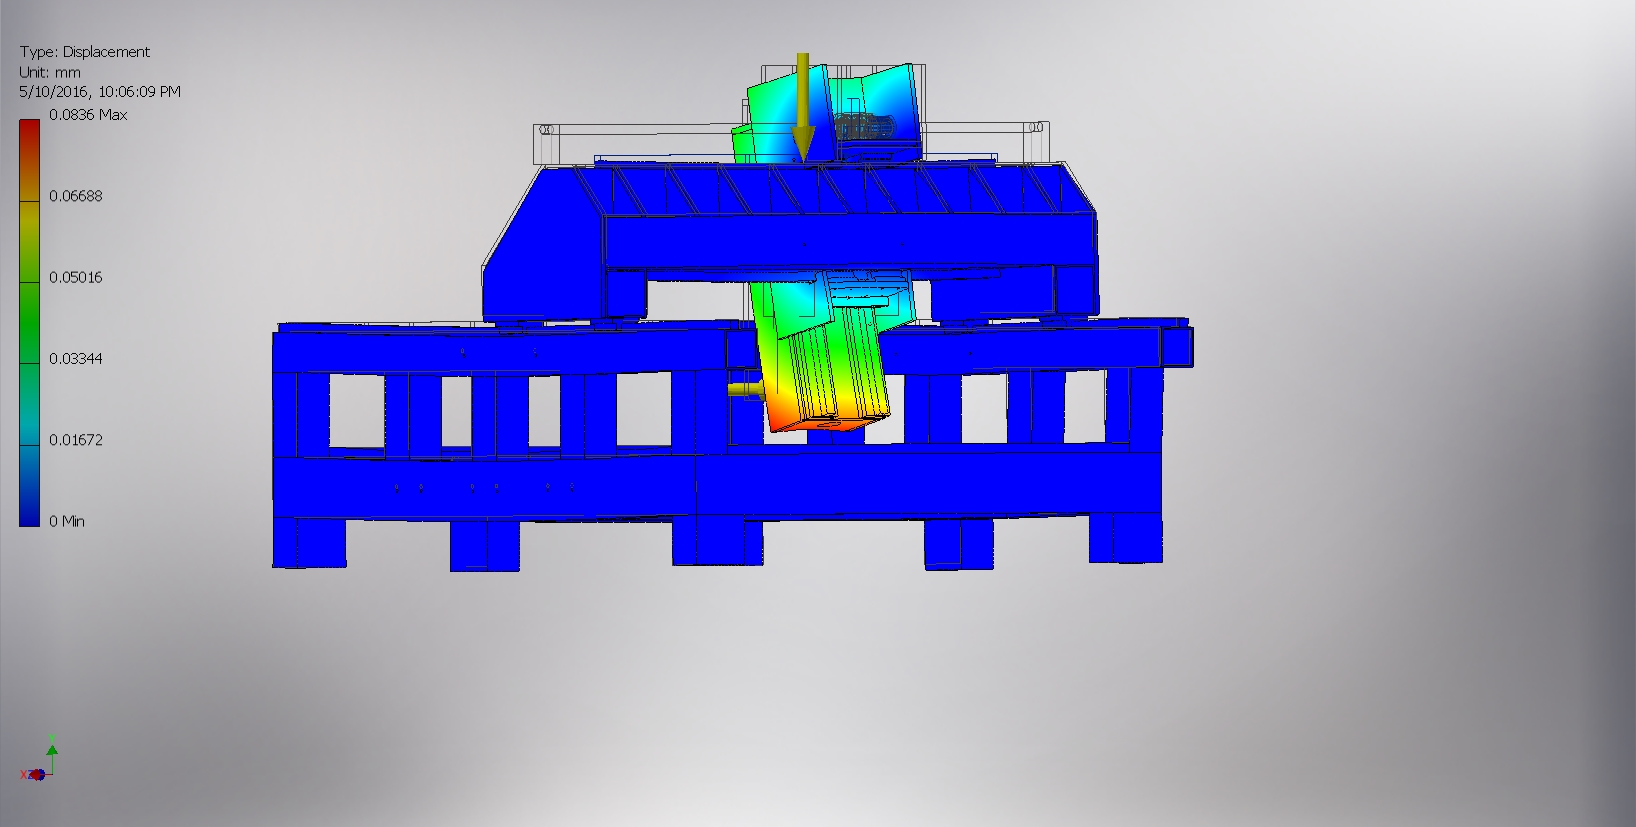Select the center foot of base frame

[x=716, y=541]
